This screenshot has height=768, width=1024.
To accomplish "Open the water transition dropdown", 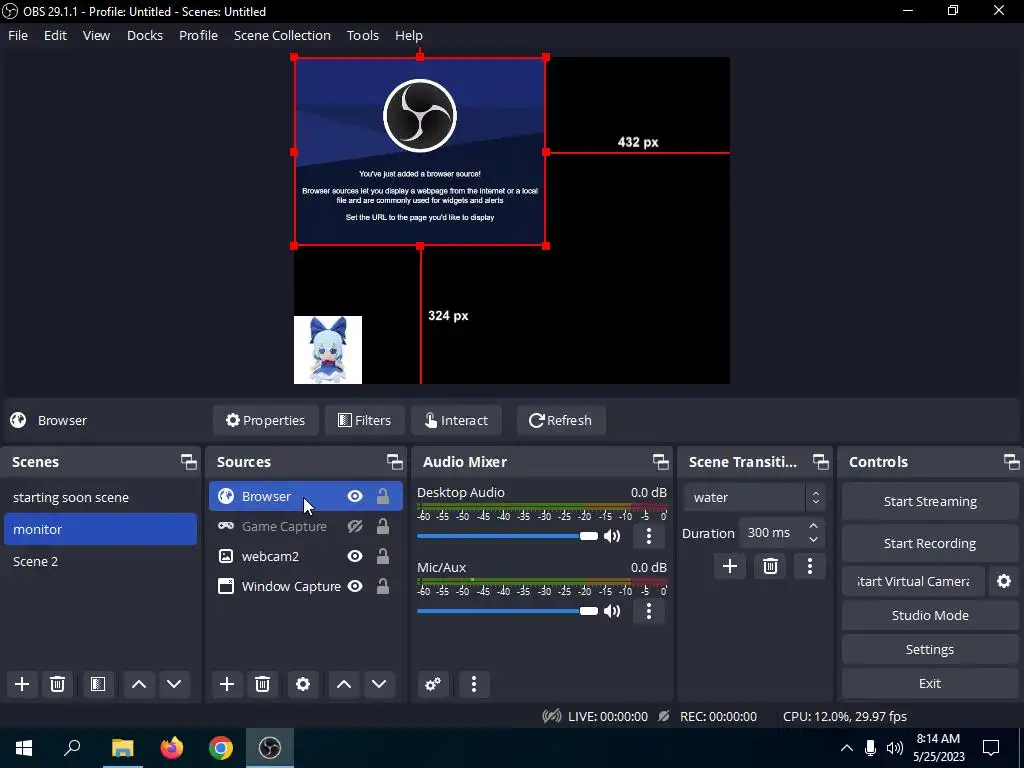I will [754, 498].
